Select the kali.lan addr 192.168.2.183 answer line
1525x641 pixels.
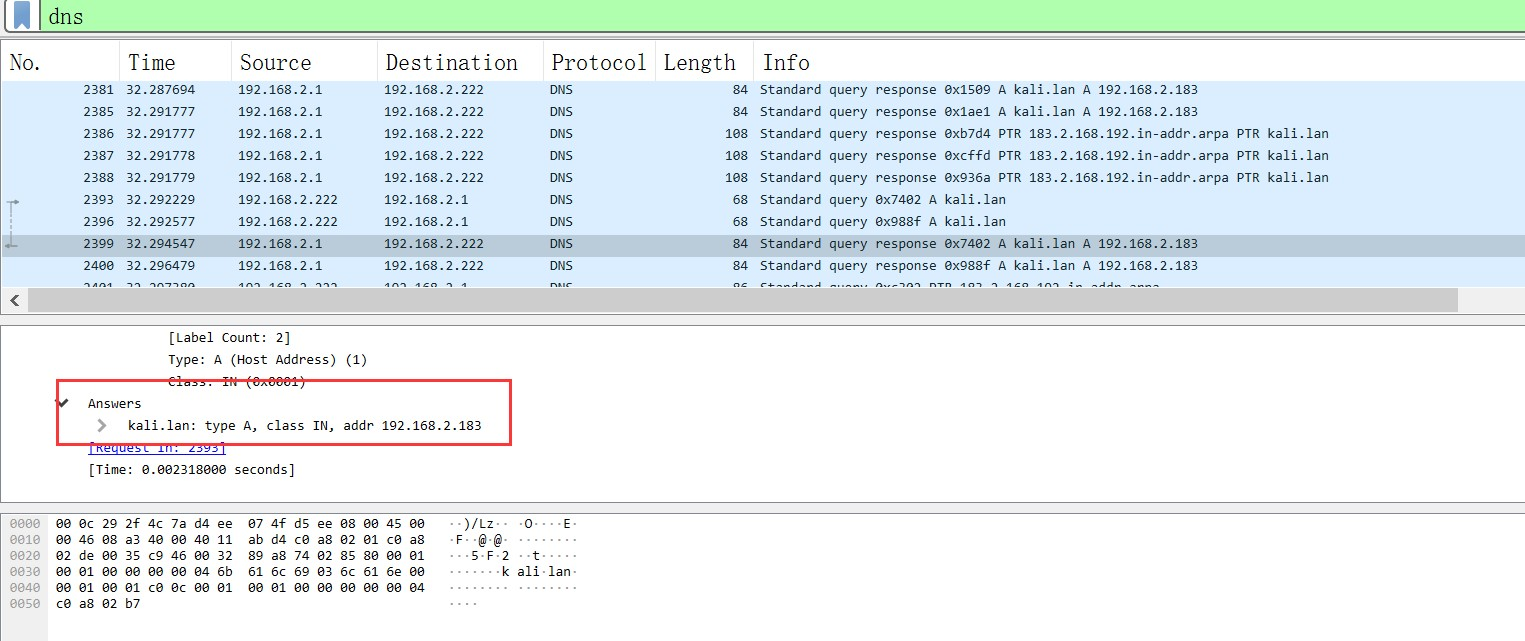coord(304,426)
